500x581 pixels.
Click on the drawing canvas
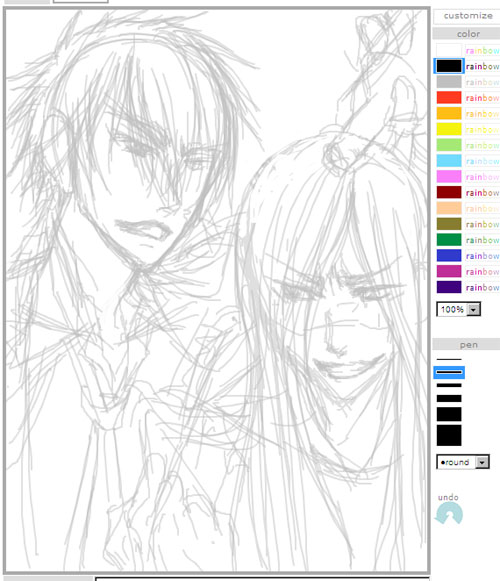[217, 290]
